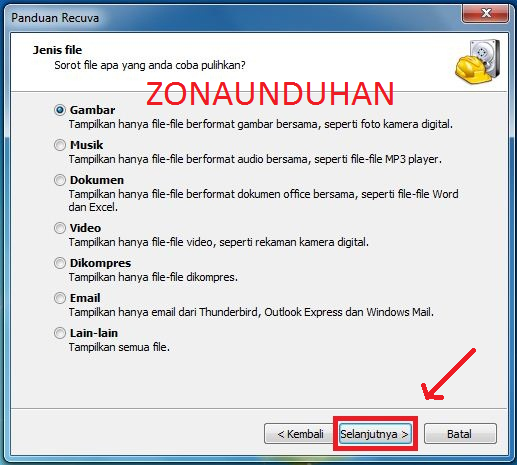
Task: Close the Panduan Recuva window
Action: [486, 13]
